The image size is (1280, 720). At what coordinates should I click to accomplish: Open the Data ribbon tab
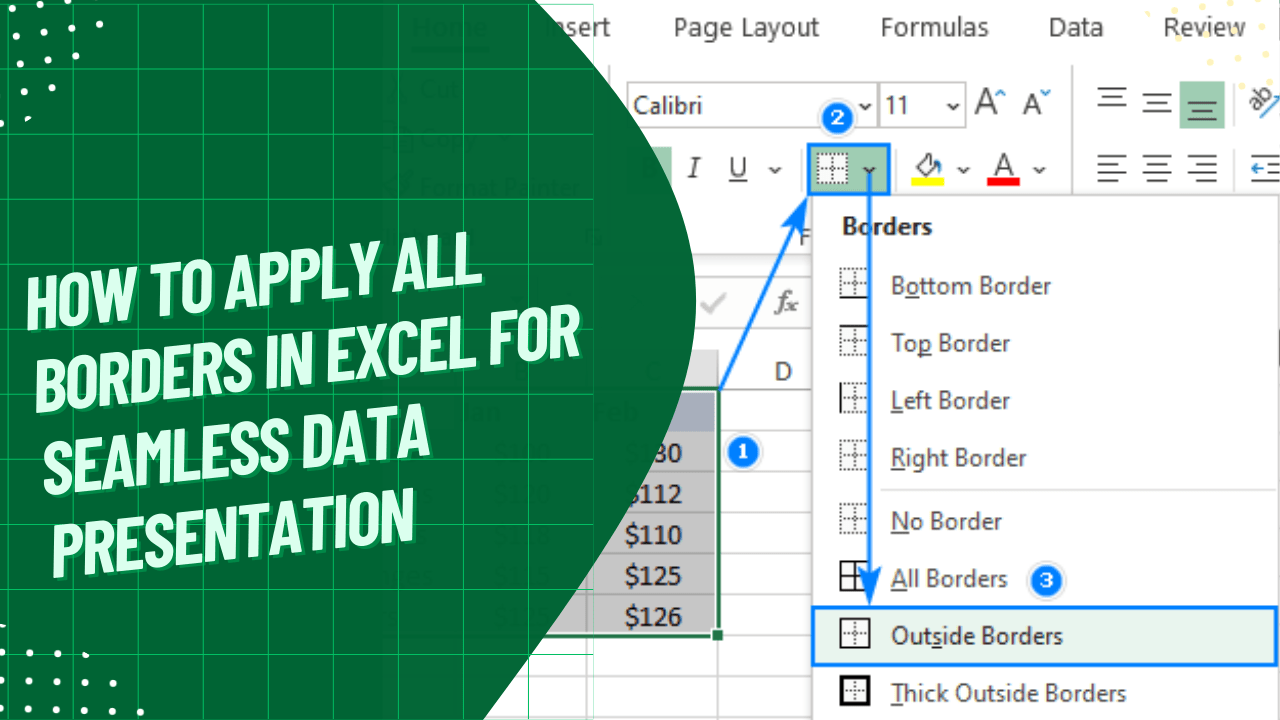click(x=1075, y=27)
